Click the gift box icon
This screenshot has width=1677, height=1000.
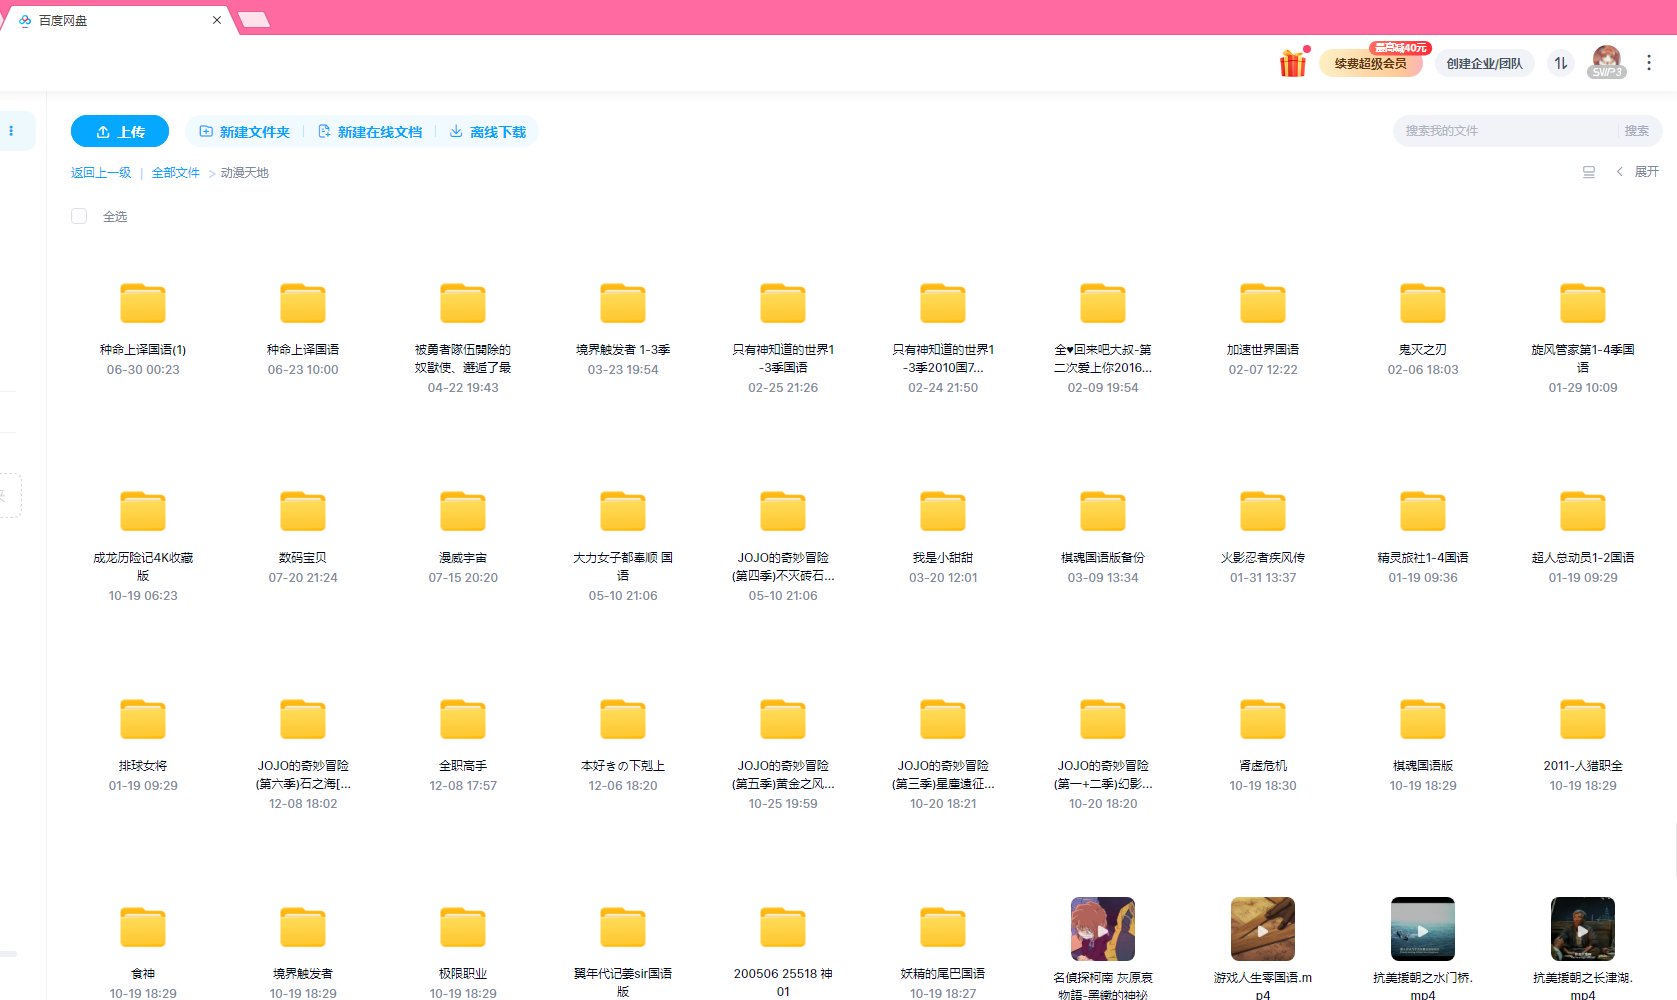point(1293,63)
